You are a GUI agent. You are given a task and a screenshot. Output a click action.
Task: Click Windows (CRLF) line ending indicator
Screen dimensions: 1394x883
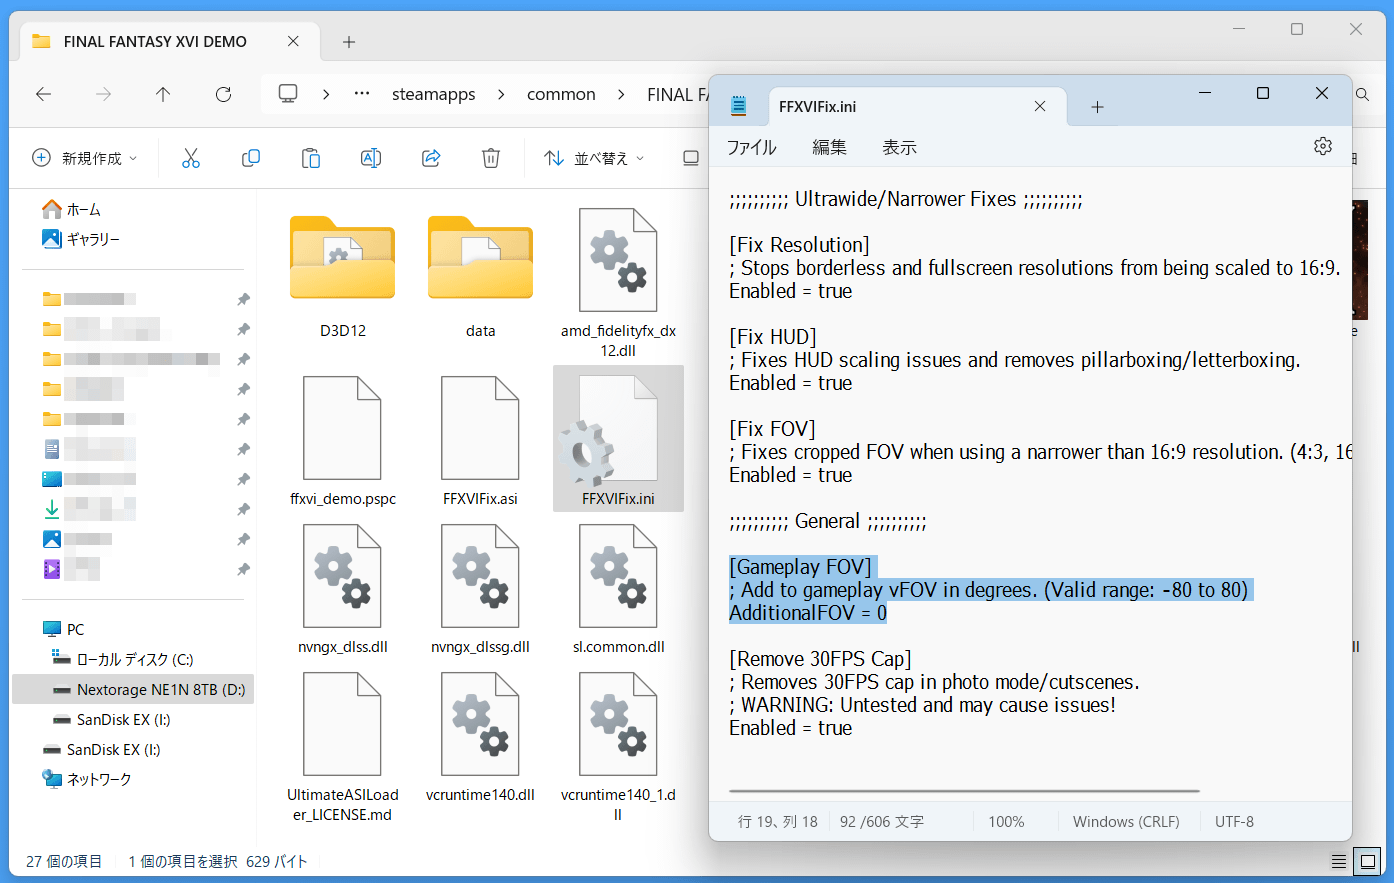pos(1126,821)
